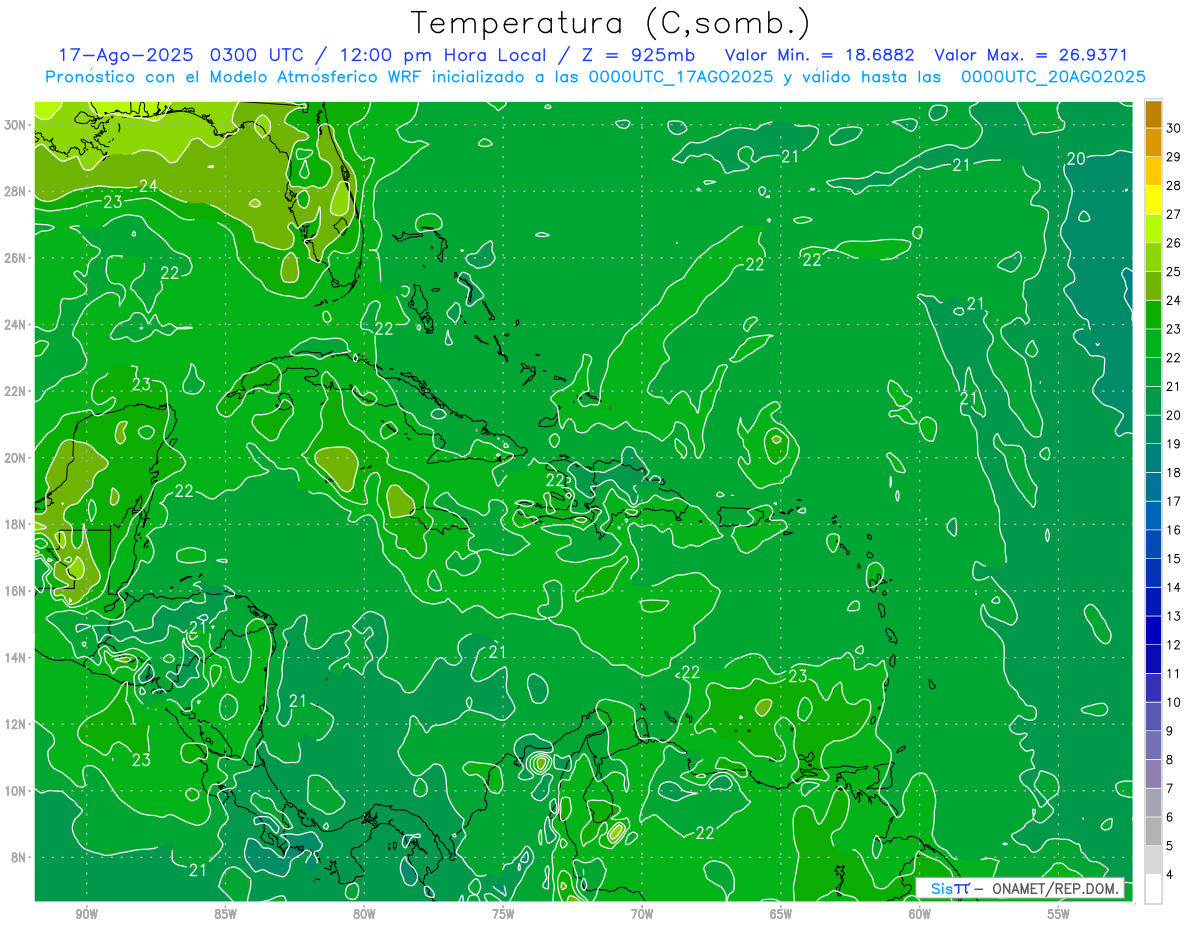The height and width of the screenshot is (927, 1200).
Task: Click the "24" contour label near Florida panhandle
Action: tap(148, 186)
